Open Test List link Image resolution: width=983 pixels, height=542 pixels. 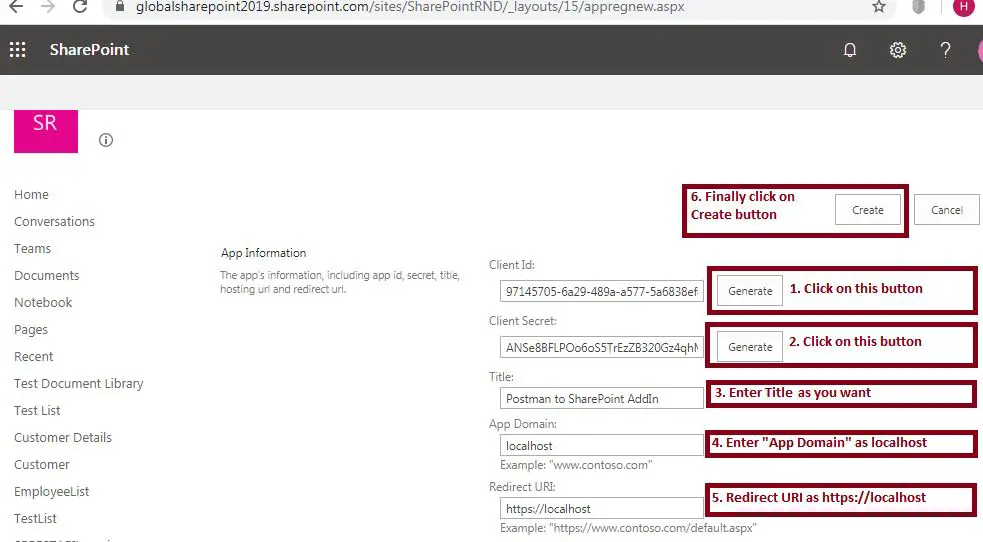pyautogui.click(x=38, y=410)
